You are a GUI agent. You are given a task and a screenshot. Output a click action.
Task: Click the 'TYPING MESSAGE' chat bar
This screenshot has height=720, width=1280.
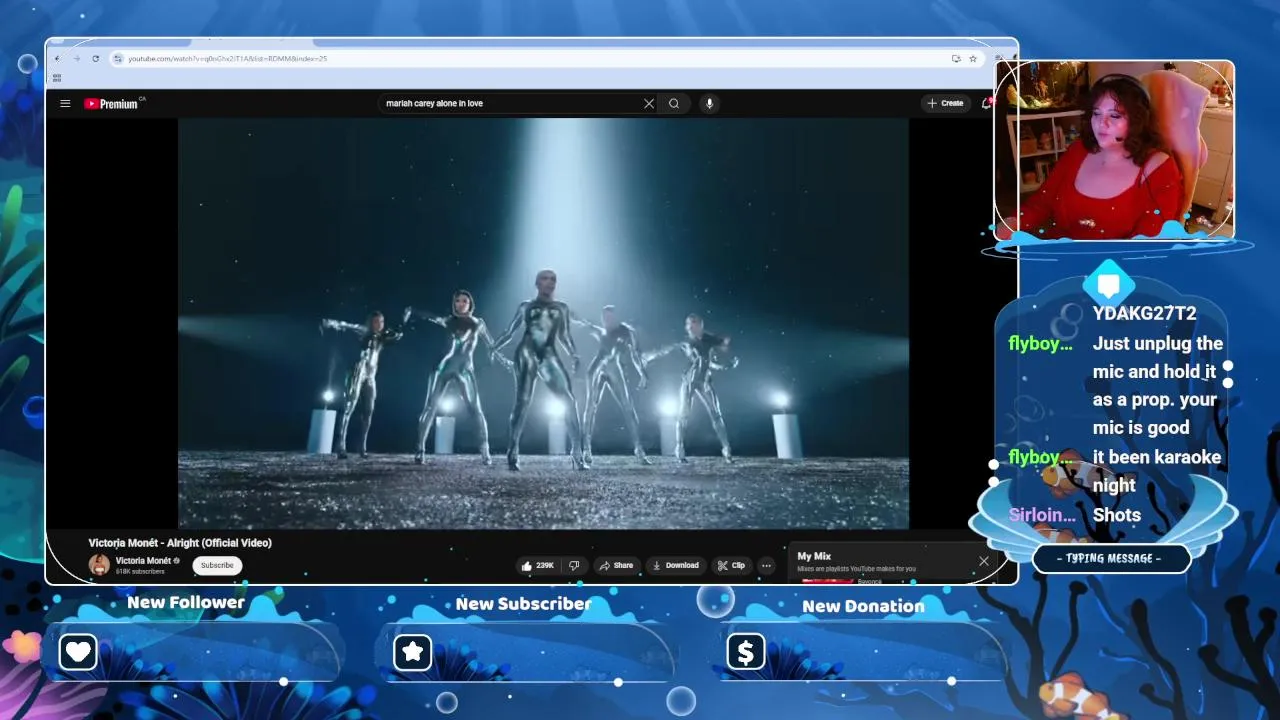pos(1109,558)
